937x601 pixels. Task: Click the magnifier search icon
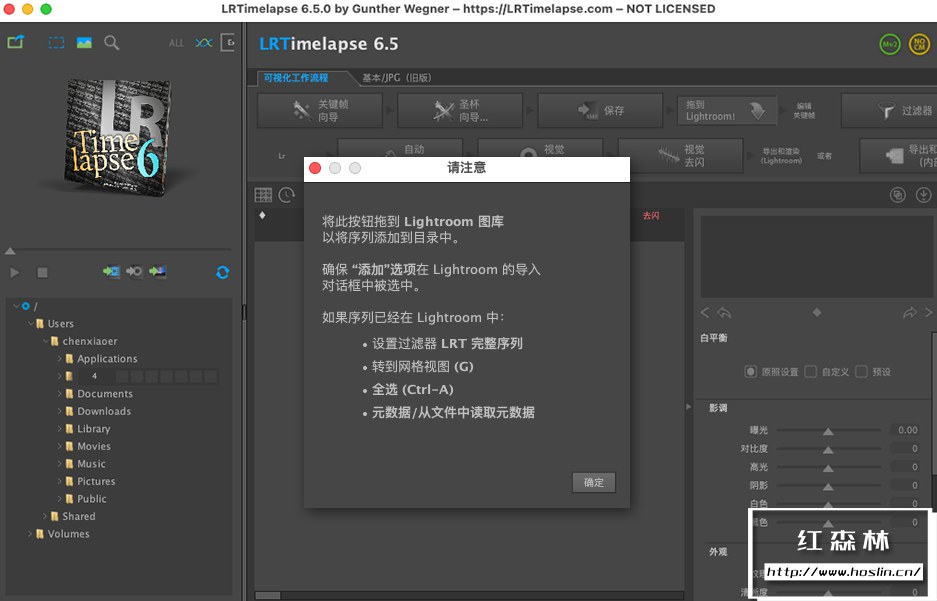pyautogui.click(x=111, y=42)
